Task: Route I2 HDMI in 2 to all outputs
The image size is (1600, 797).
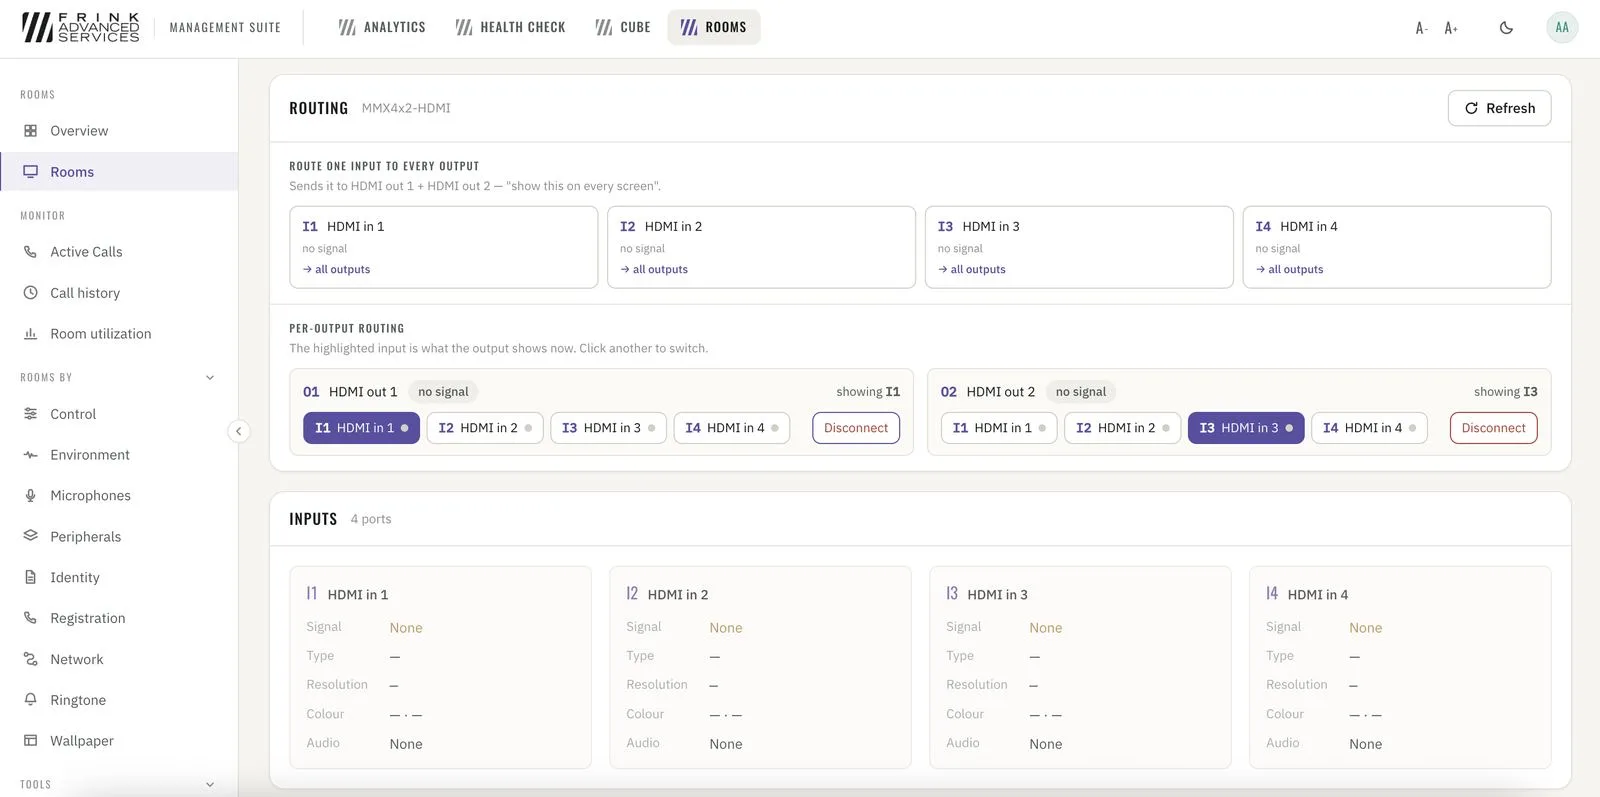Action: [761, 247]
